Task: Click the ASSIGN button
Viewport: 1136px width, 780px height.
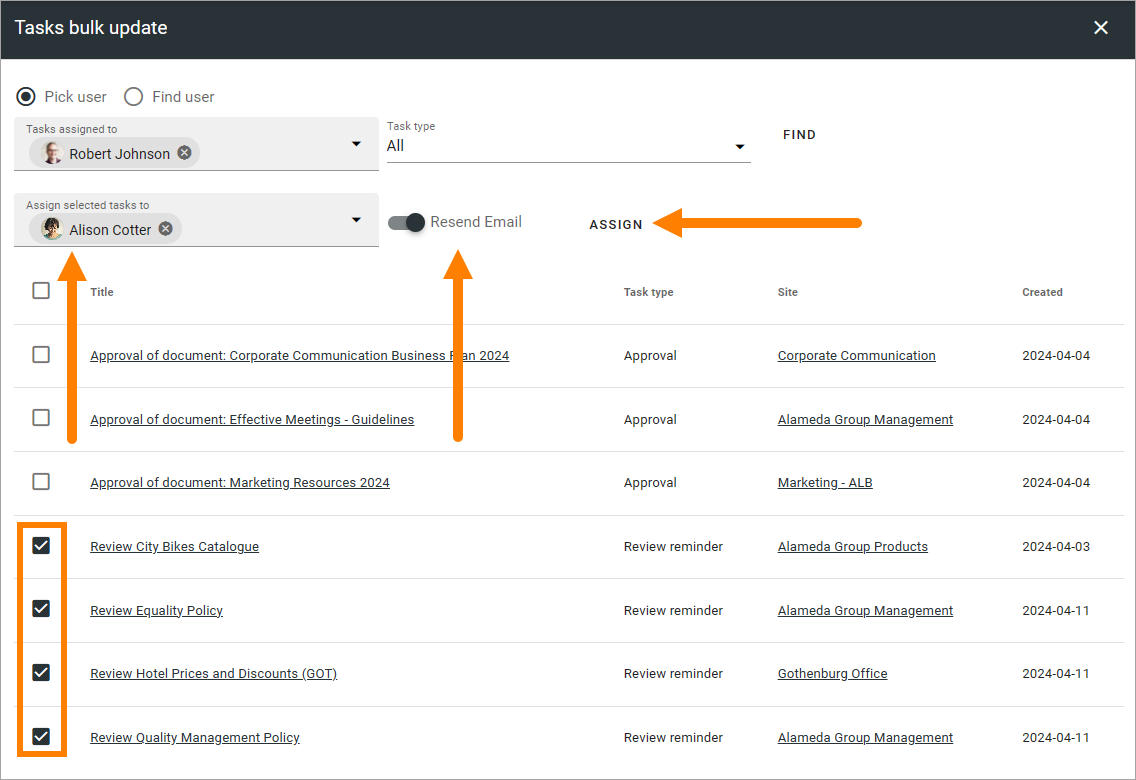Action: 616,225
